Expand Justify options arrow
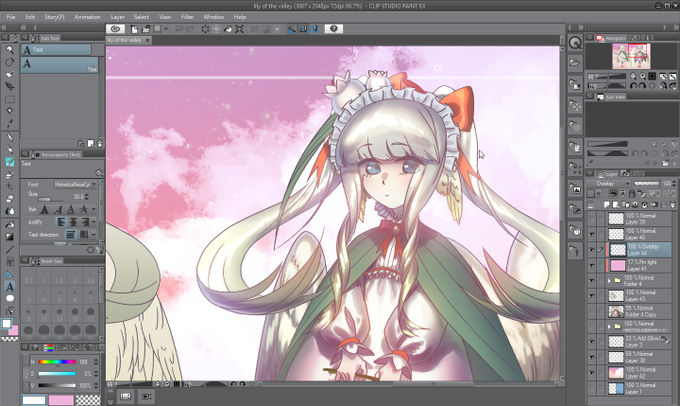This screenshot has width=680, height=406. pos(93,222)
